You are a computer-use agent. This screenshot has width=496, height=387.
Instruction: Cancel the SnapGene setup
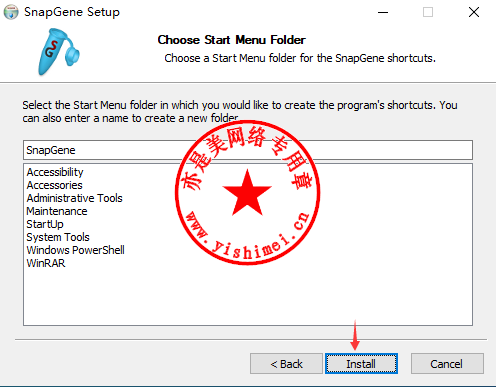point(447,364)
